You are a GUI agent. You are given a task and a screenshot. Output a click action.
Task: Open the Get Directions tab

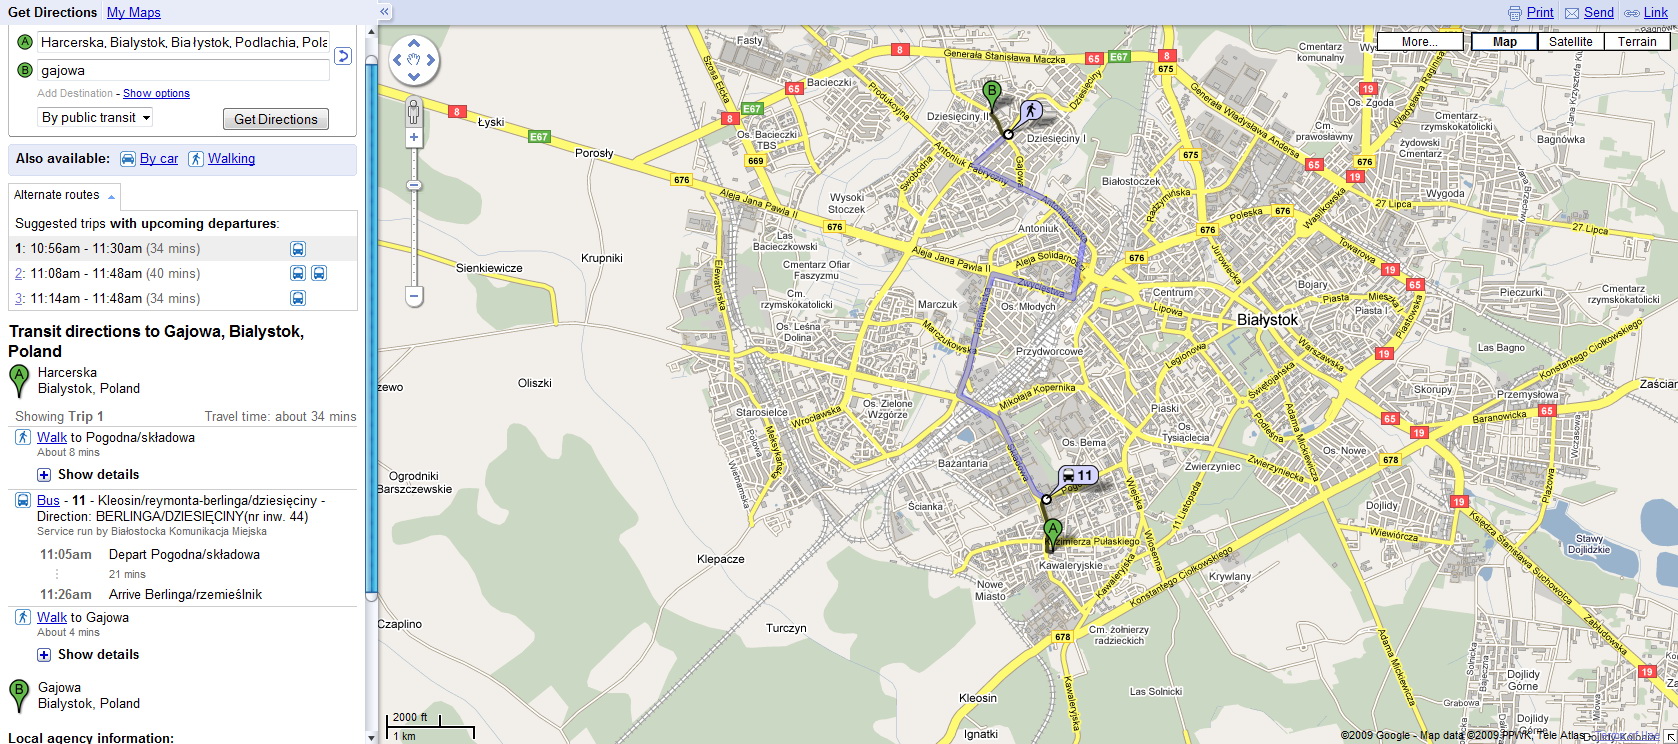pyautogui.click(x=52, y=12)
